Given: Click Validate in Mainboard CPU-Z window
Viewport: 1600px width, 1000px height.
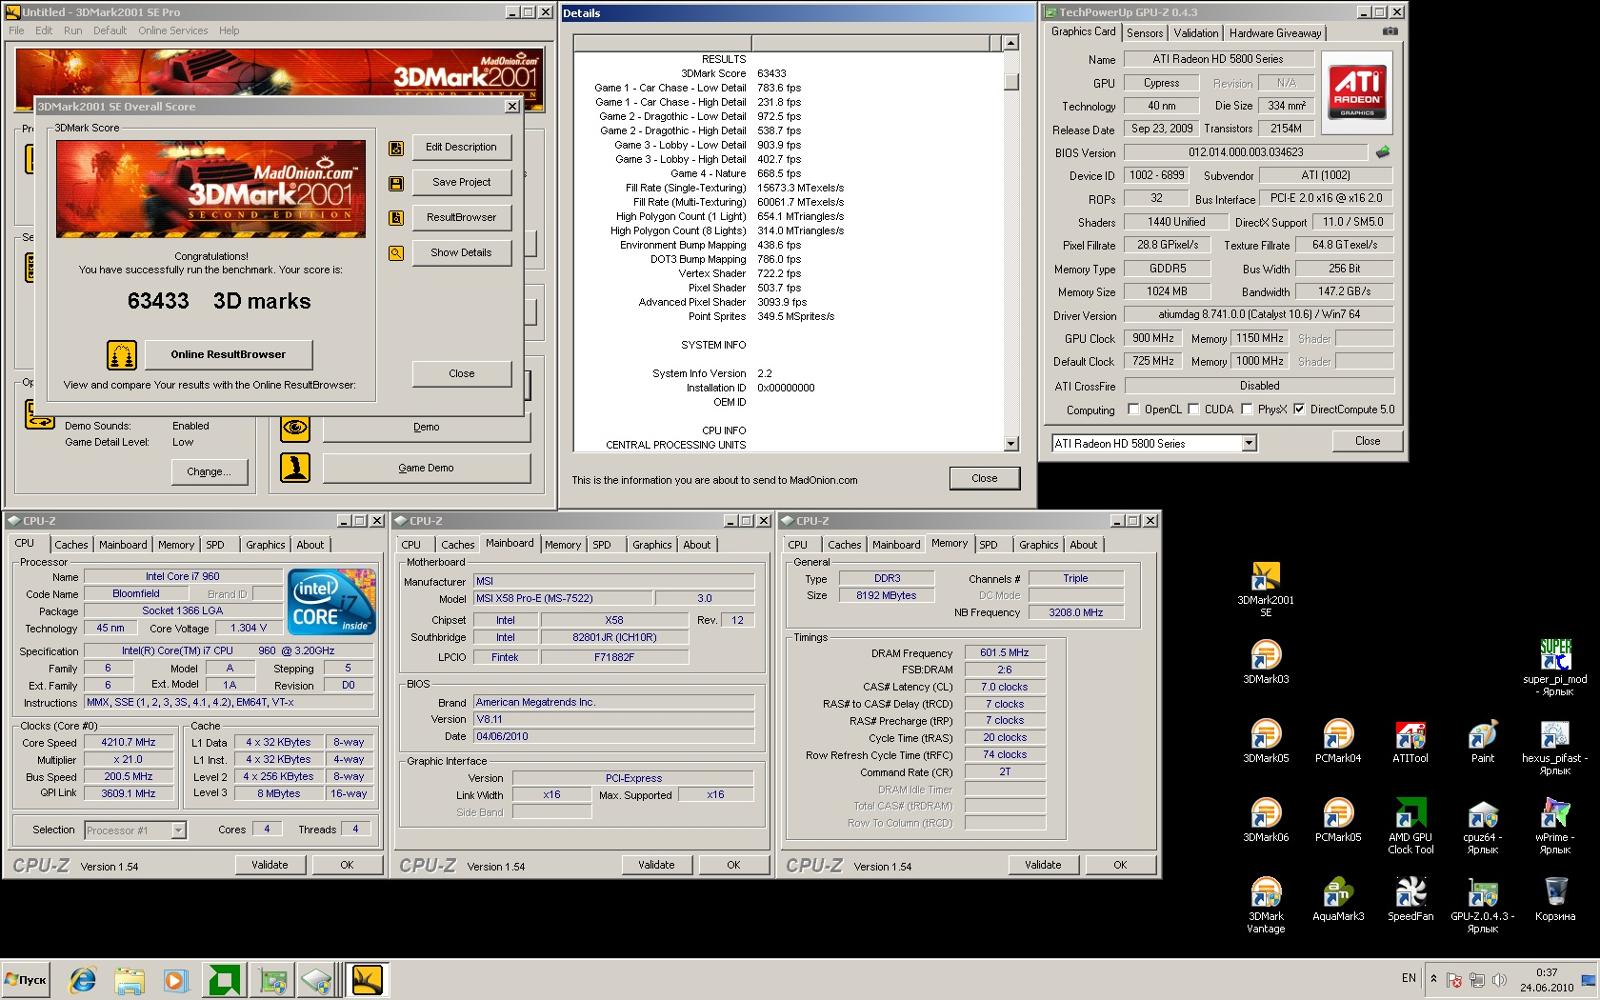Looking at the screenshot, I should click(656, 865).
